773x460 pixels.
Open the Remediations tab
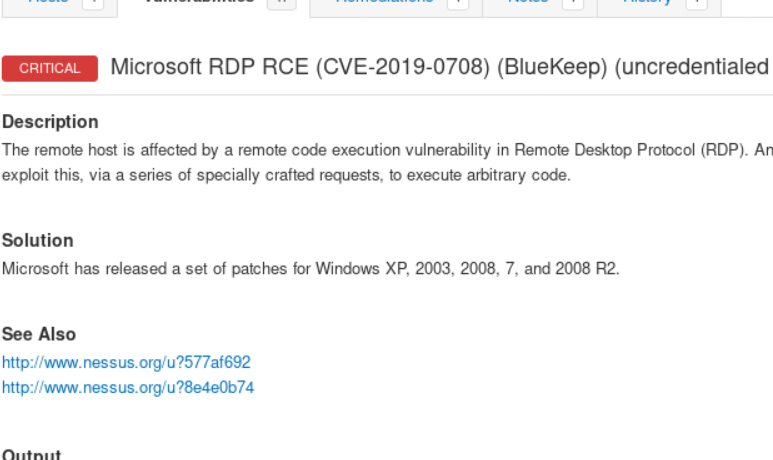click(x=383, y=3)
